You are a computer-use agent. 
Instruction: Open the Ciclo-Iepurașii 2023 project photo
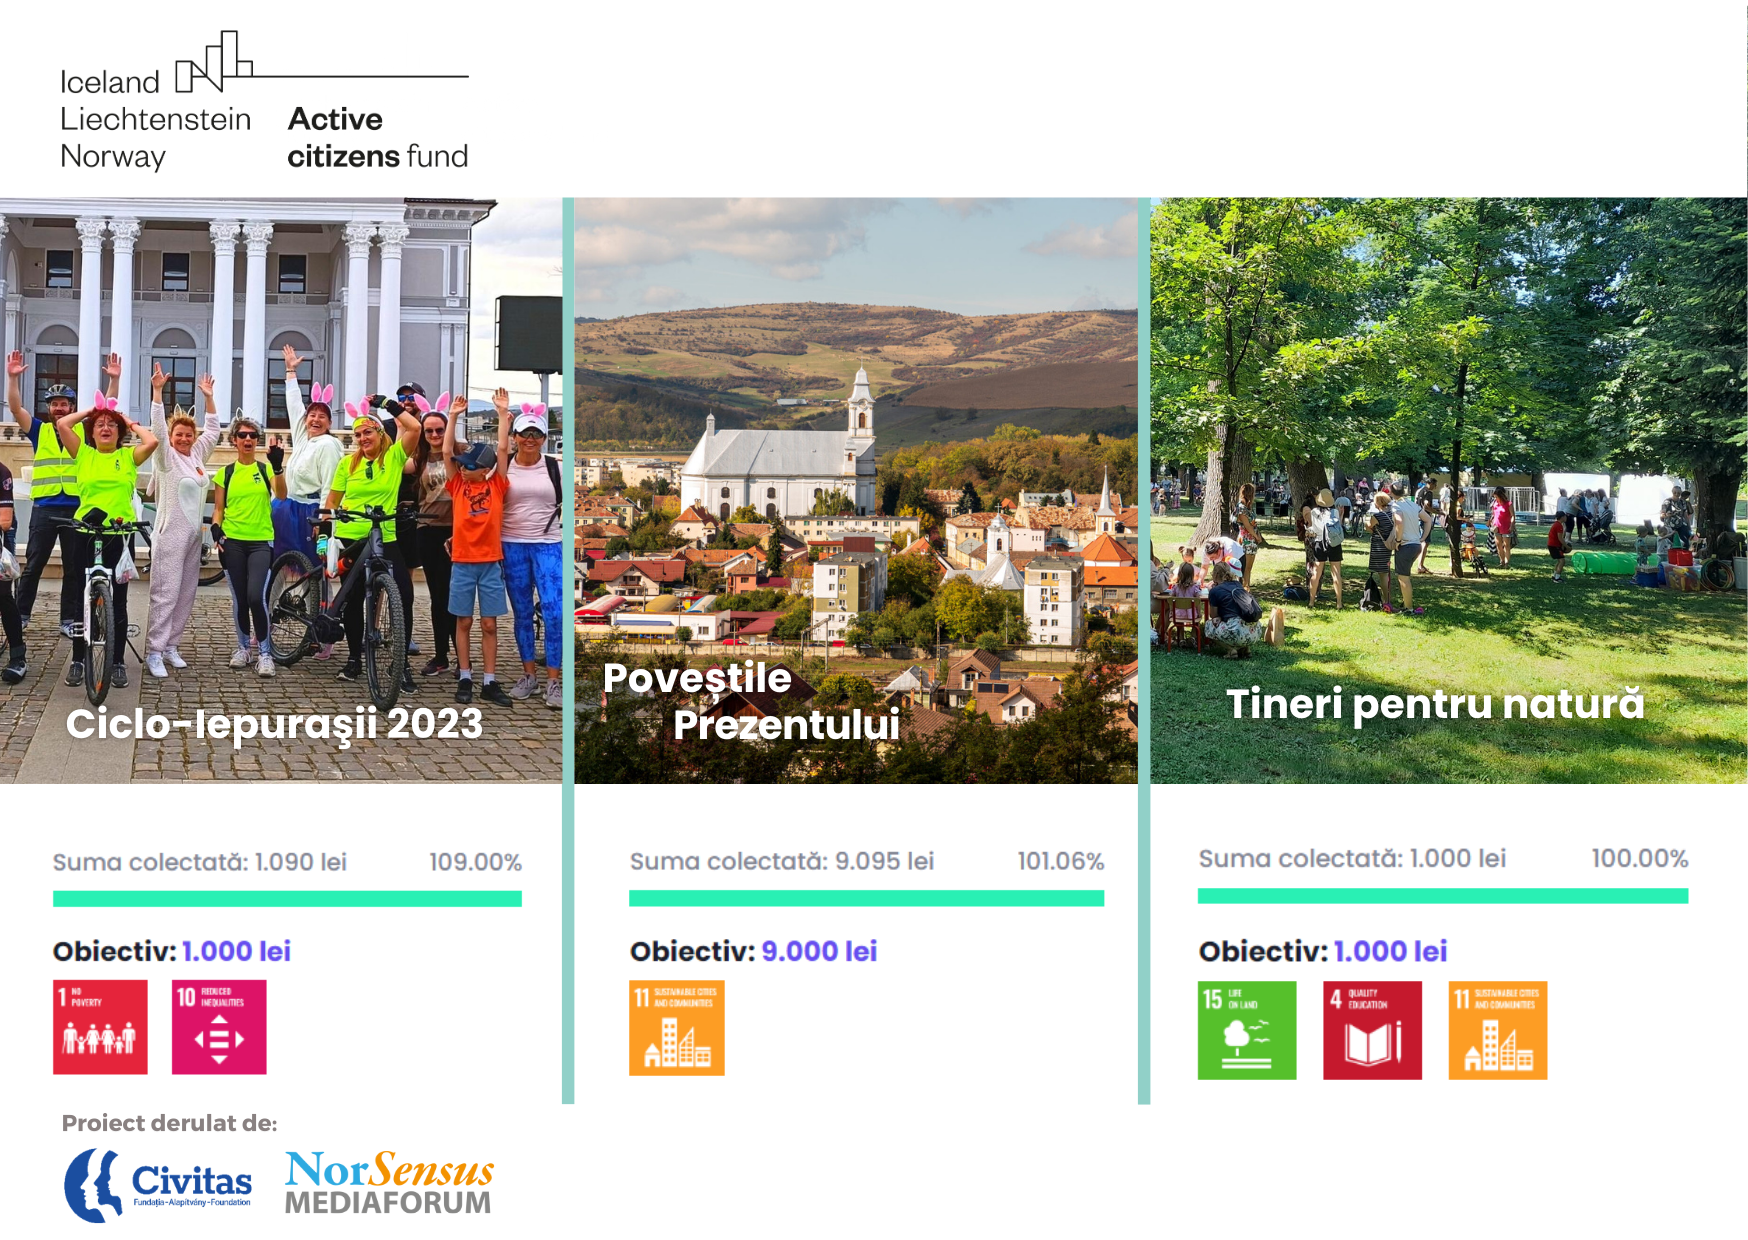pyautogui.click(x=281, y=490)
